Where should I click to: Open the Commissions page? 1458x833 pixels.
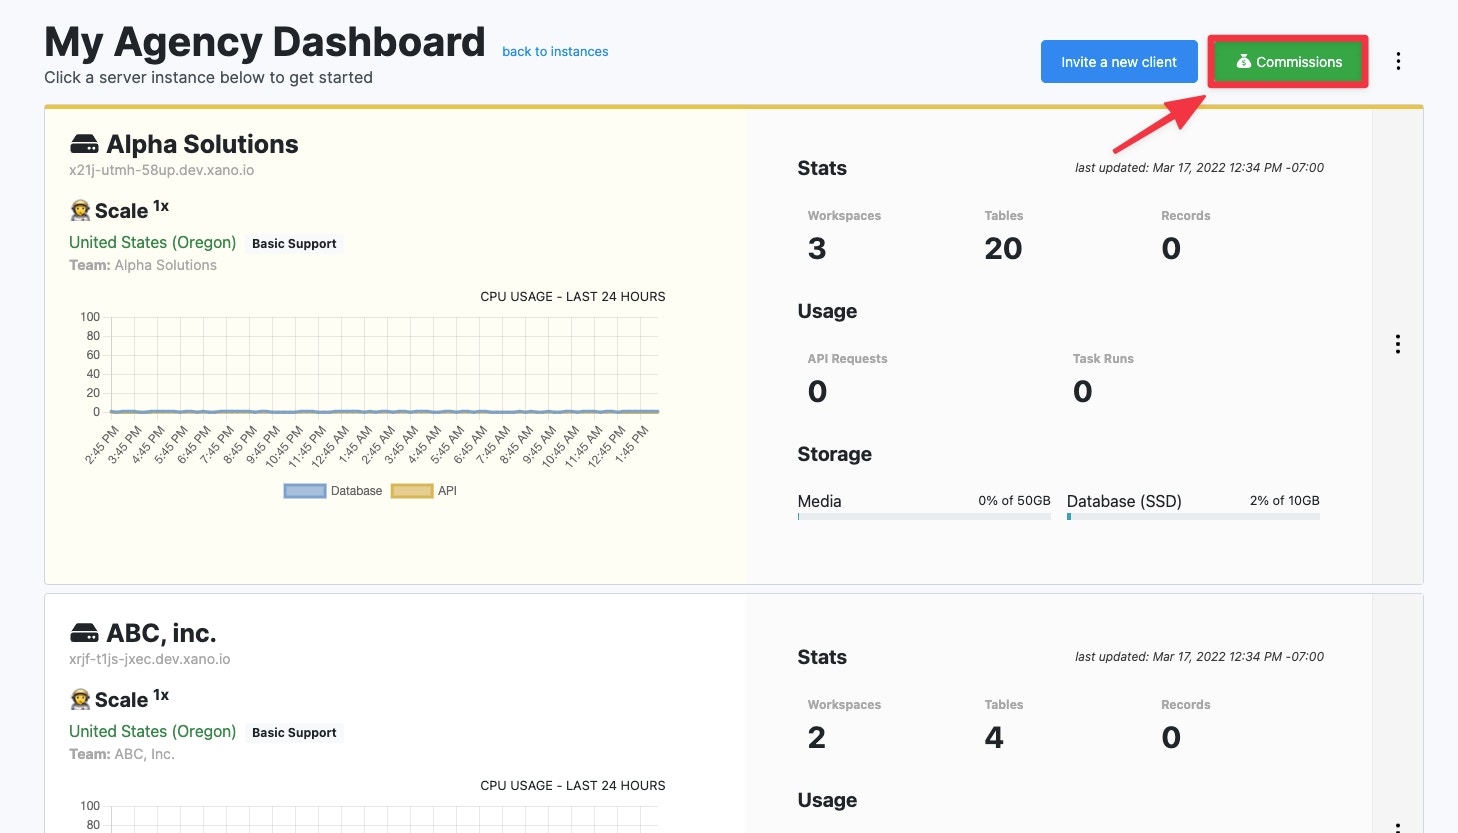pyautogui.click(x=1288, y=62)
